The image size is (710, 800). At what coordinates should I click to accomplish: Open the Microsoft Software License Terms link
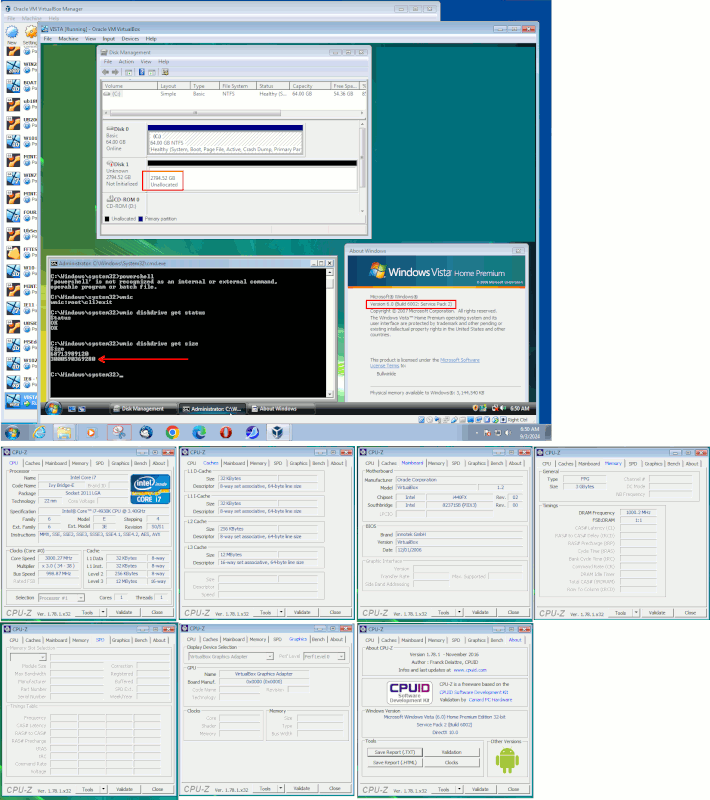[x=425, y=363]
